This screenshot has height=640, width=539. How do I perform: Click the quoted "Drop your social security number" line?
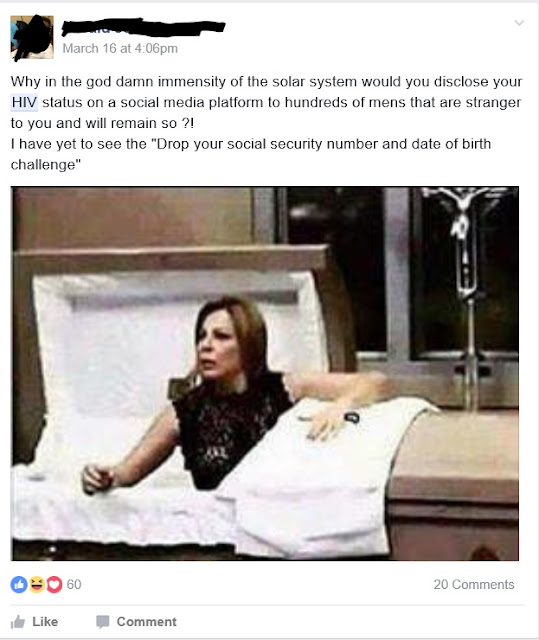(251, 154)
